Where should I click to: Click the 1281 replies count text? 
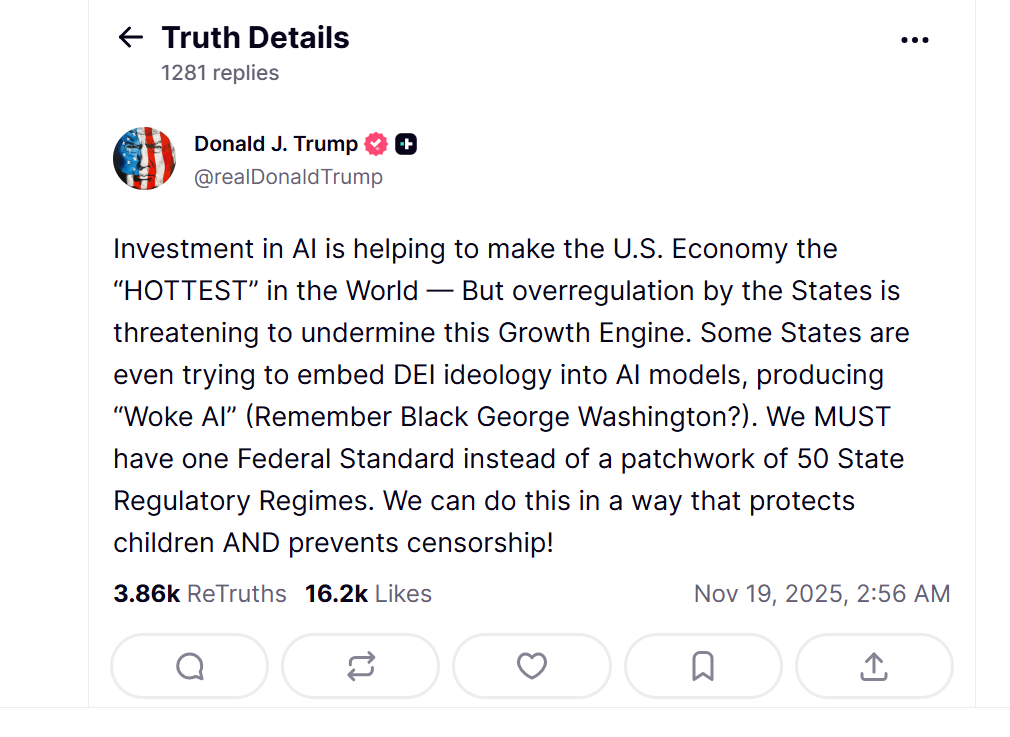coord(220,73)
